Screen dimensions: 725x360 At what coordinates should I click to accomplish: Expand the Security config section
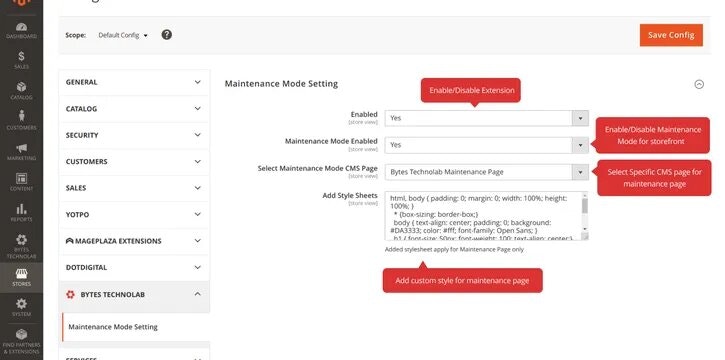(x=134, y=135)
